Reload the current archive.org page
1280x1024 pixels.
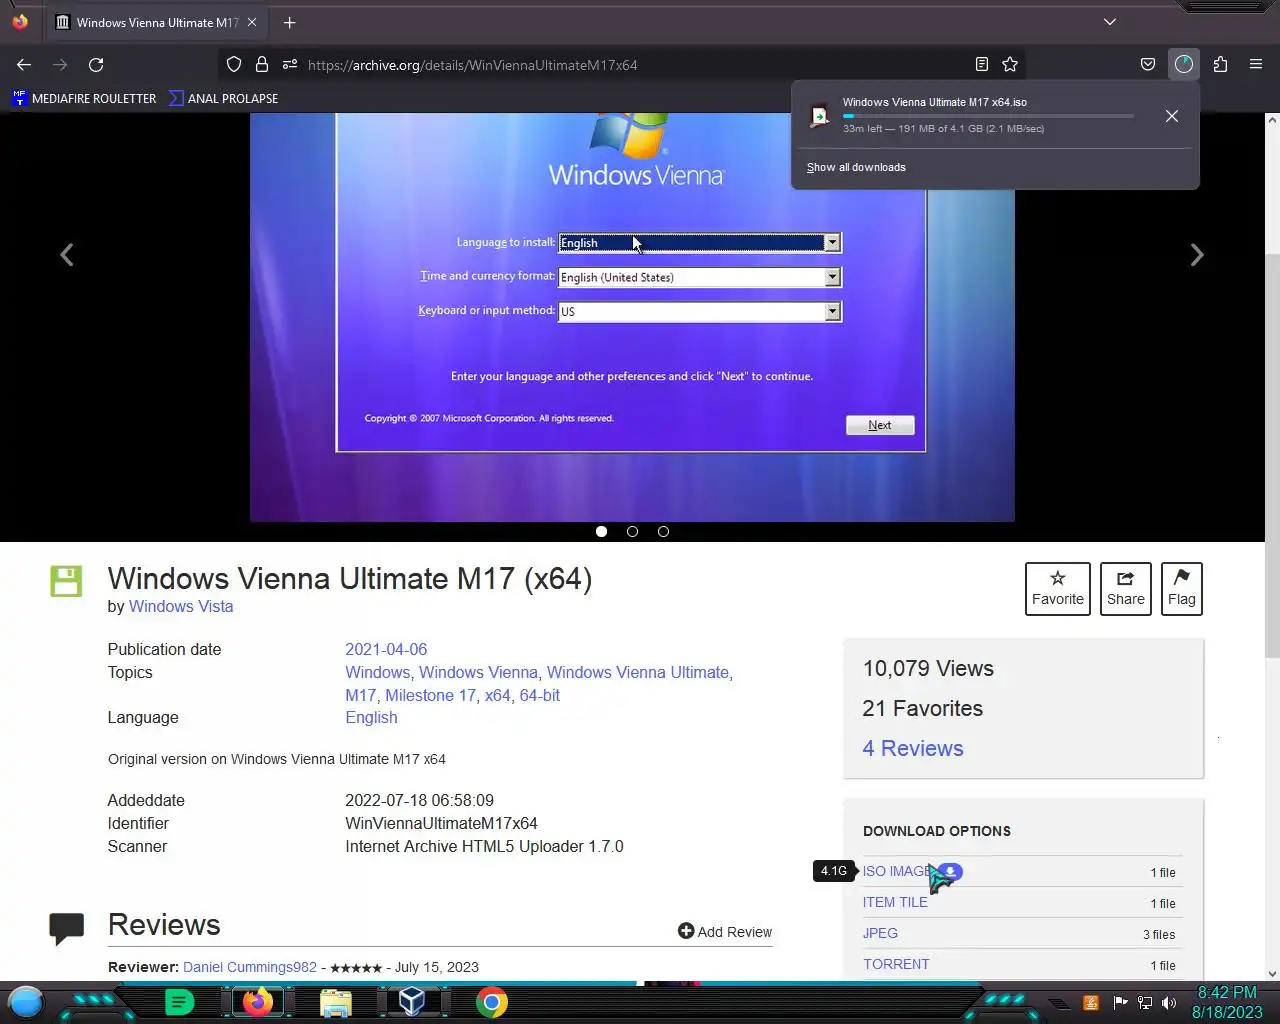coord(96,65)
